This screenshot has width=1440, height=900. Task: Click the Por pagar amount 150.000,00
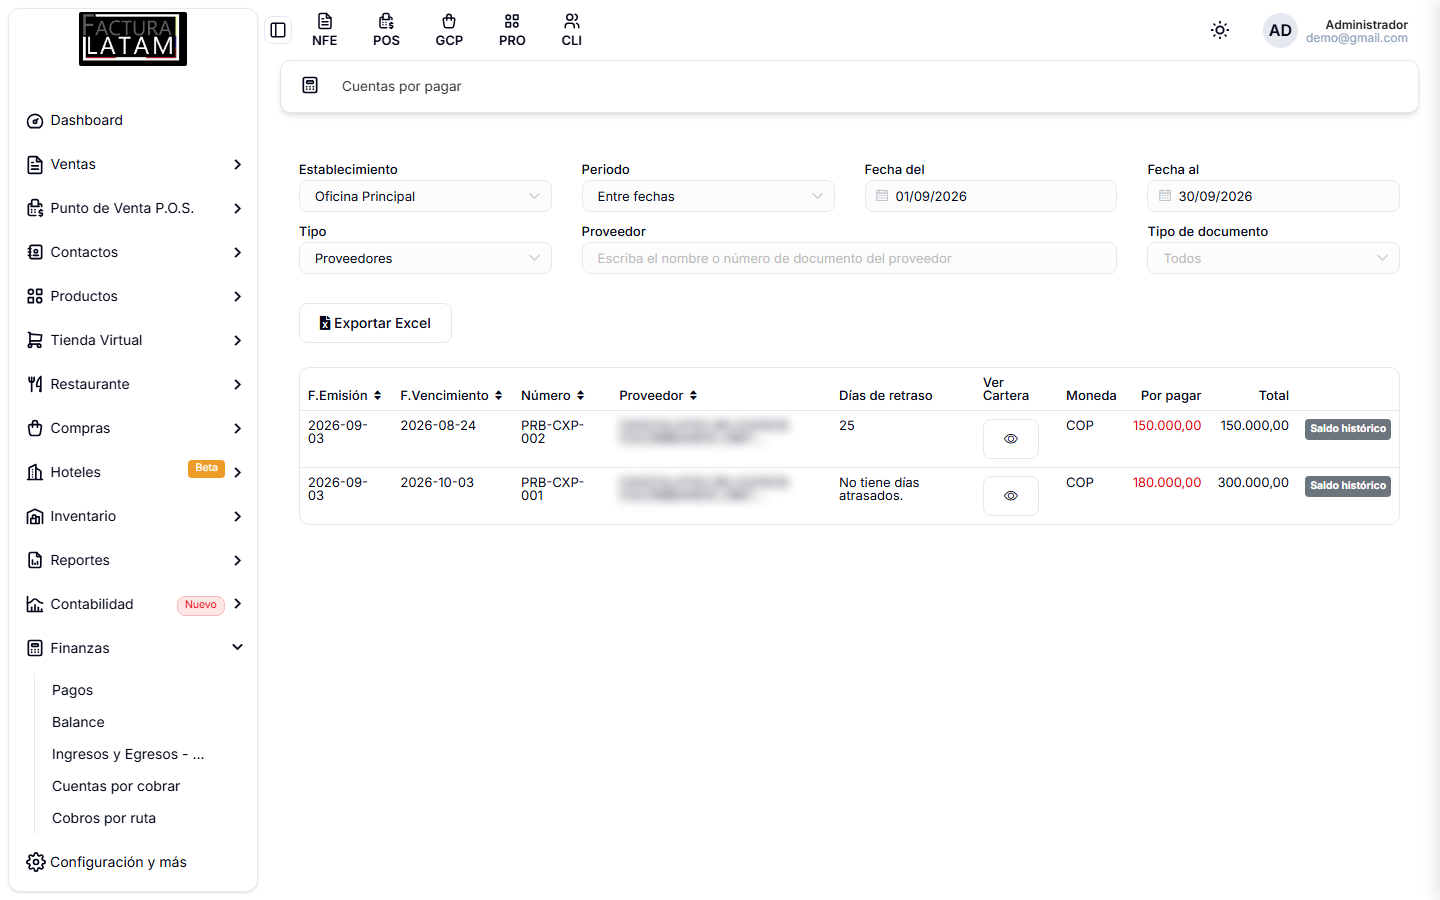coord(1167,426)
